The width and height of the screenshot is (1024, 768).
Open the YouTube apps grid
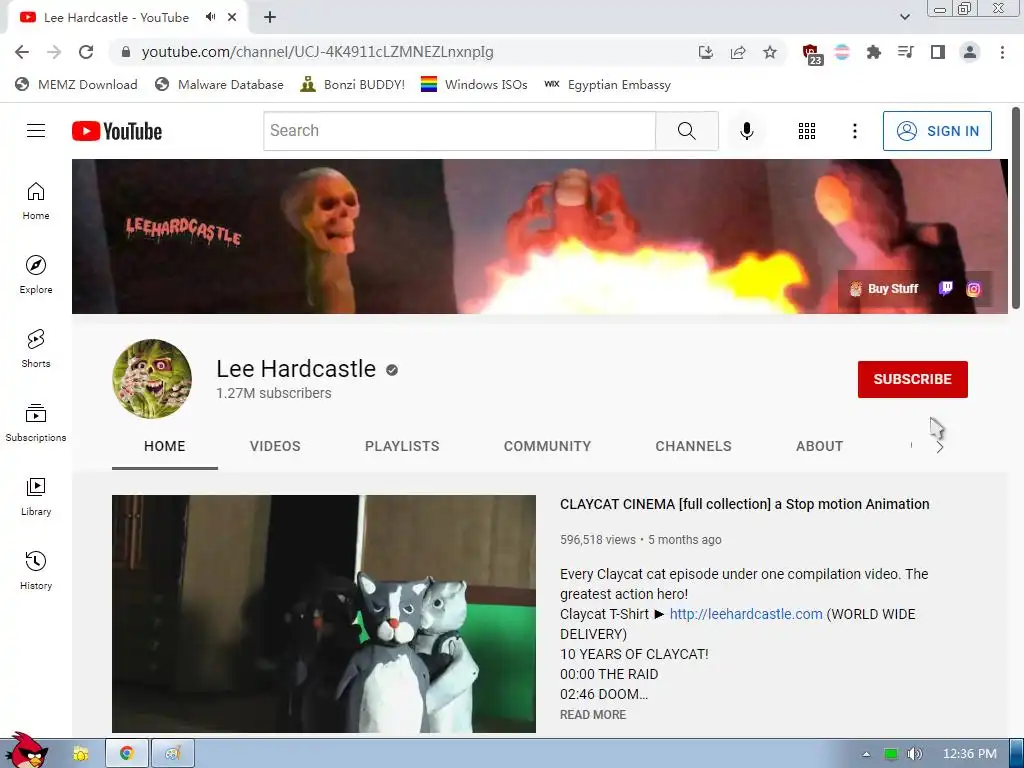[x=807, y=131]
